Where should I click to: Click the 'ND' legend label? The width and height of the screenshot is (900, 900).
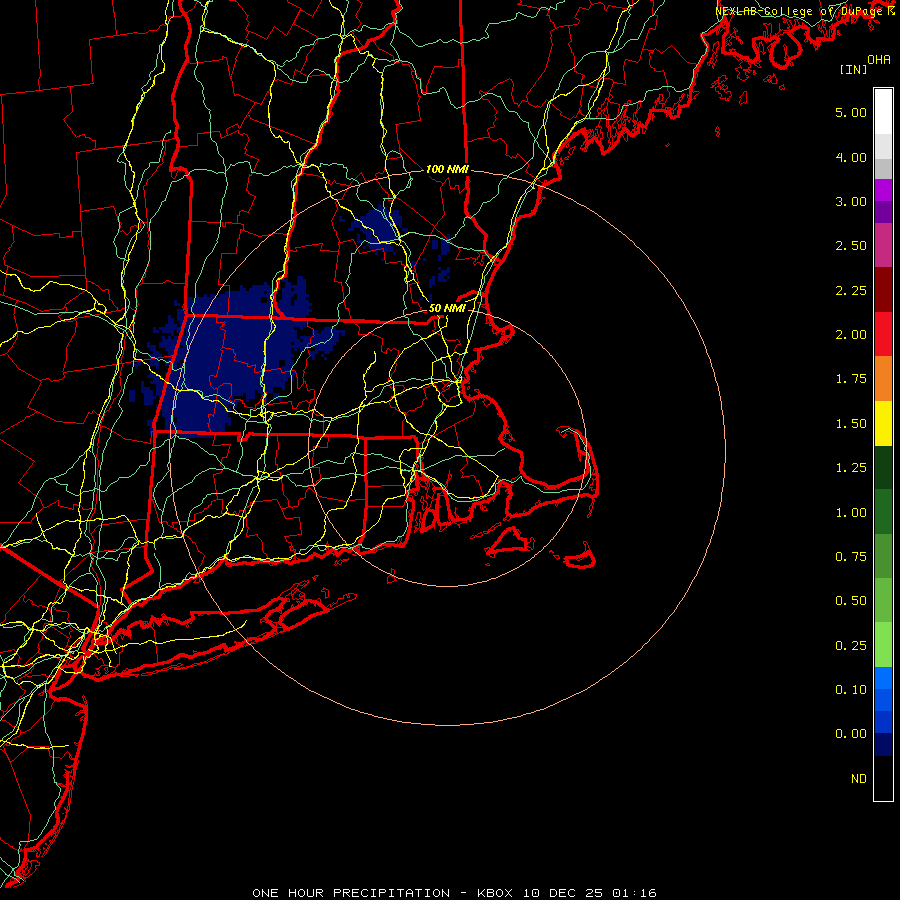(x=859, y=779)
